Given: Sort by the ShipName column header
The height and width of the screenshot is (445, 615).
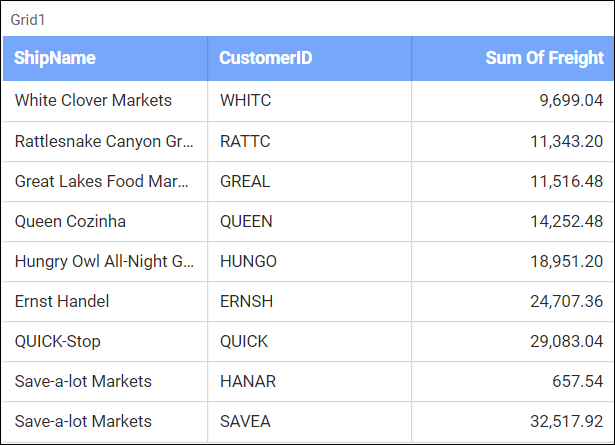Looking at the screenshot, I should coord(55,58).
